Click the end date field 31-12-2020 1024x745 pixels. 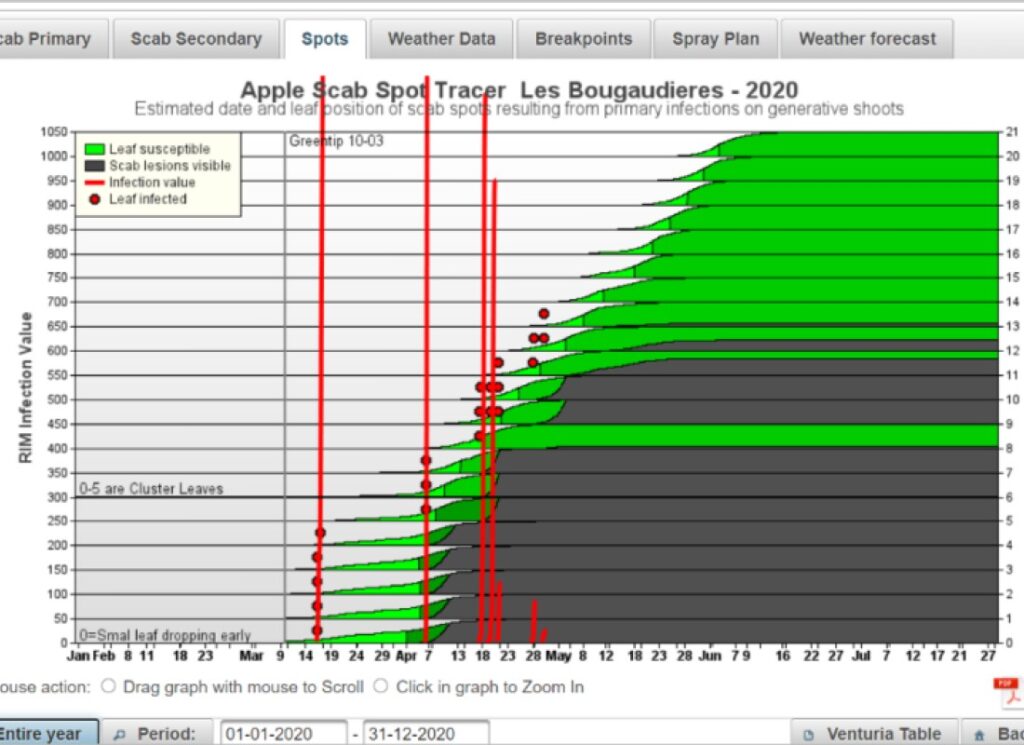426,734
